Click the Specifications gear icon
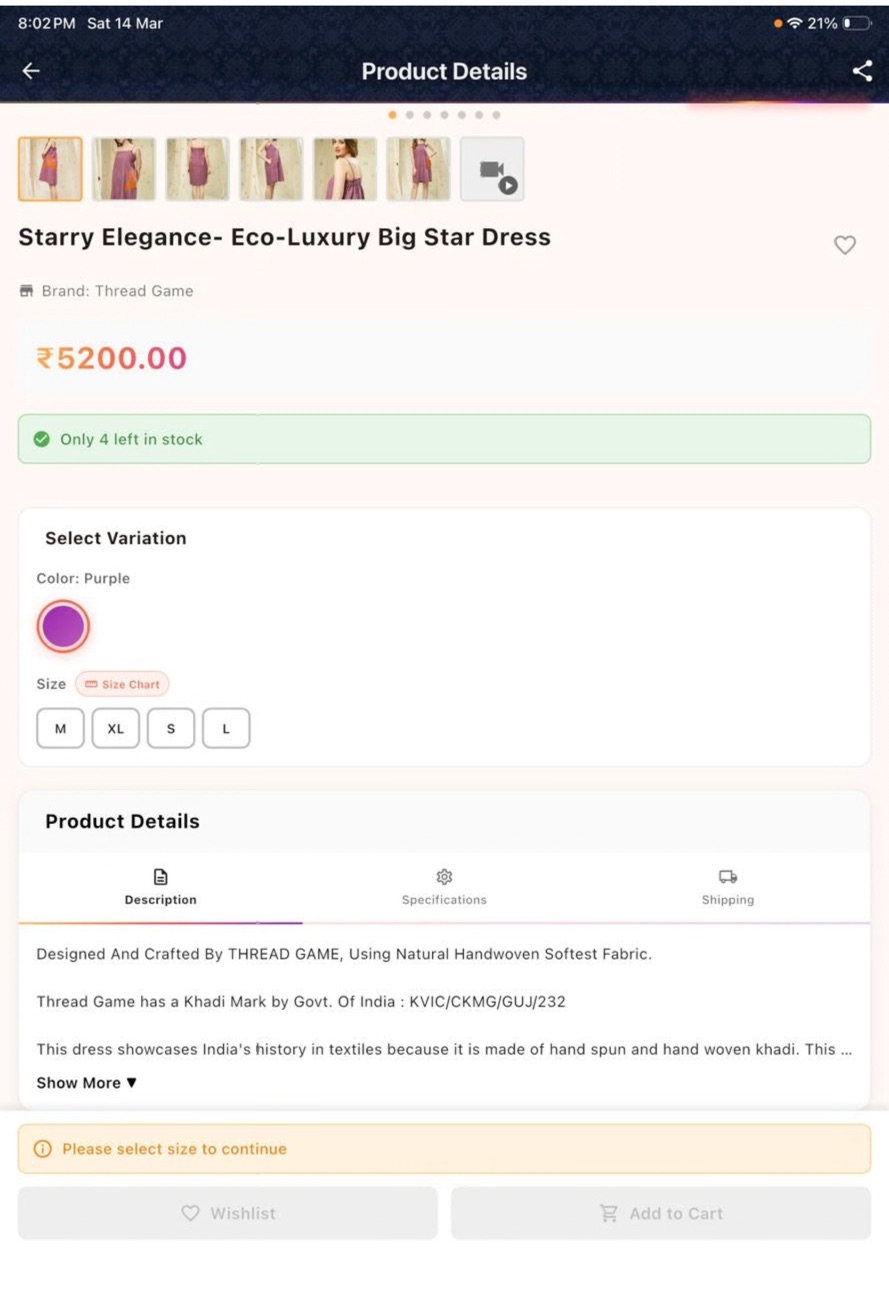889x1290 pixels. (x=444, y=877)
